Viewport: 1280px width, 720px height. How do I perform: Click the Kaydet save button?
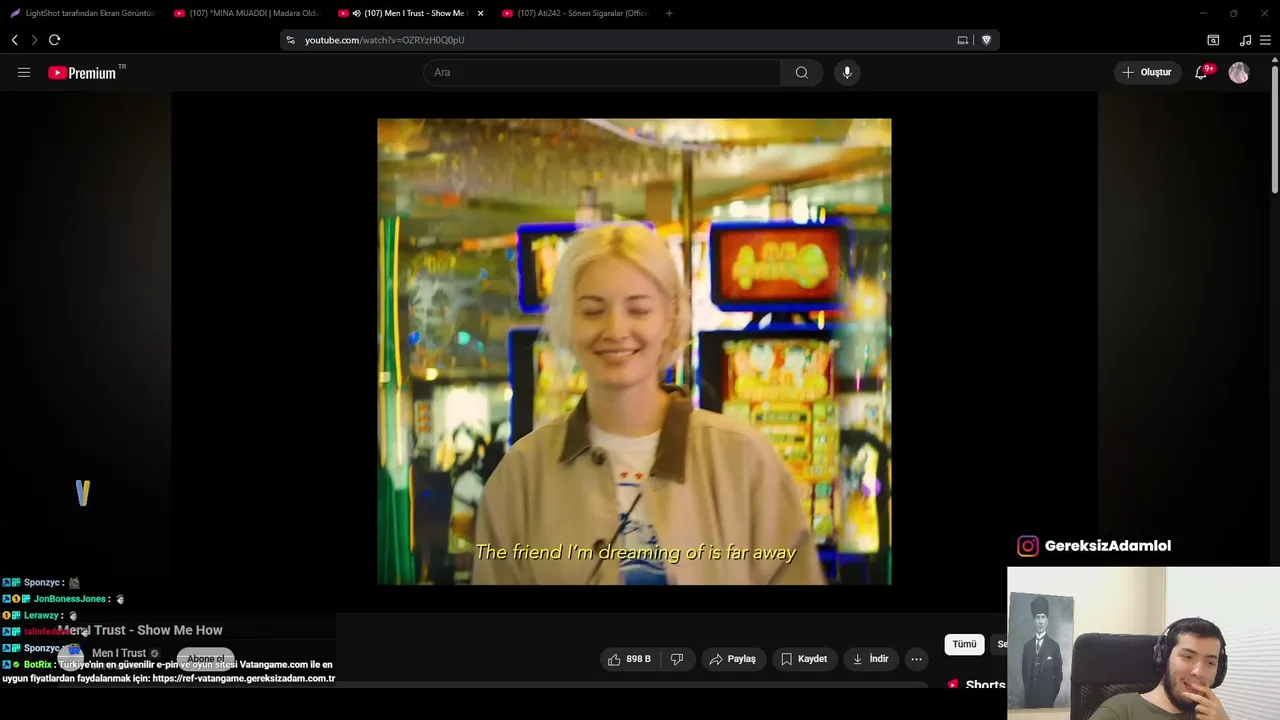[804, 659]
